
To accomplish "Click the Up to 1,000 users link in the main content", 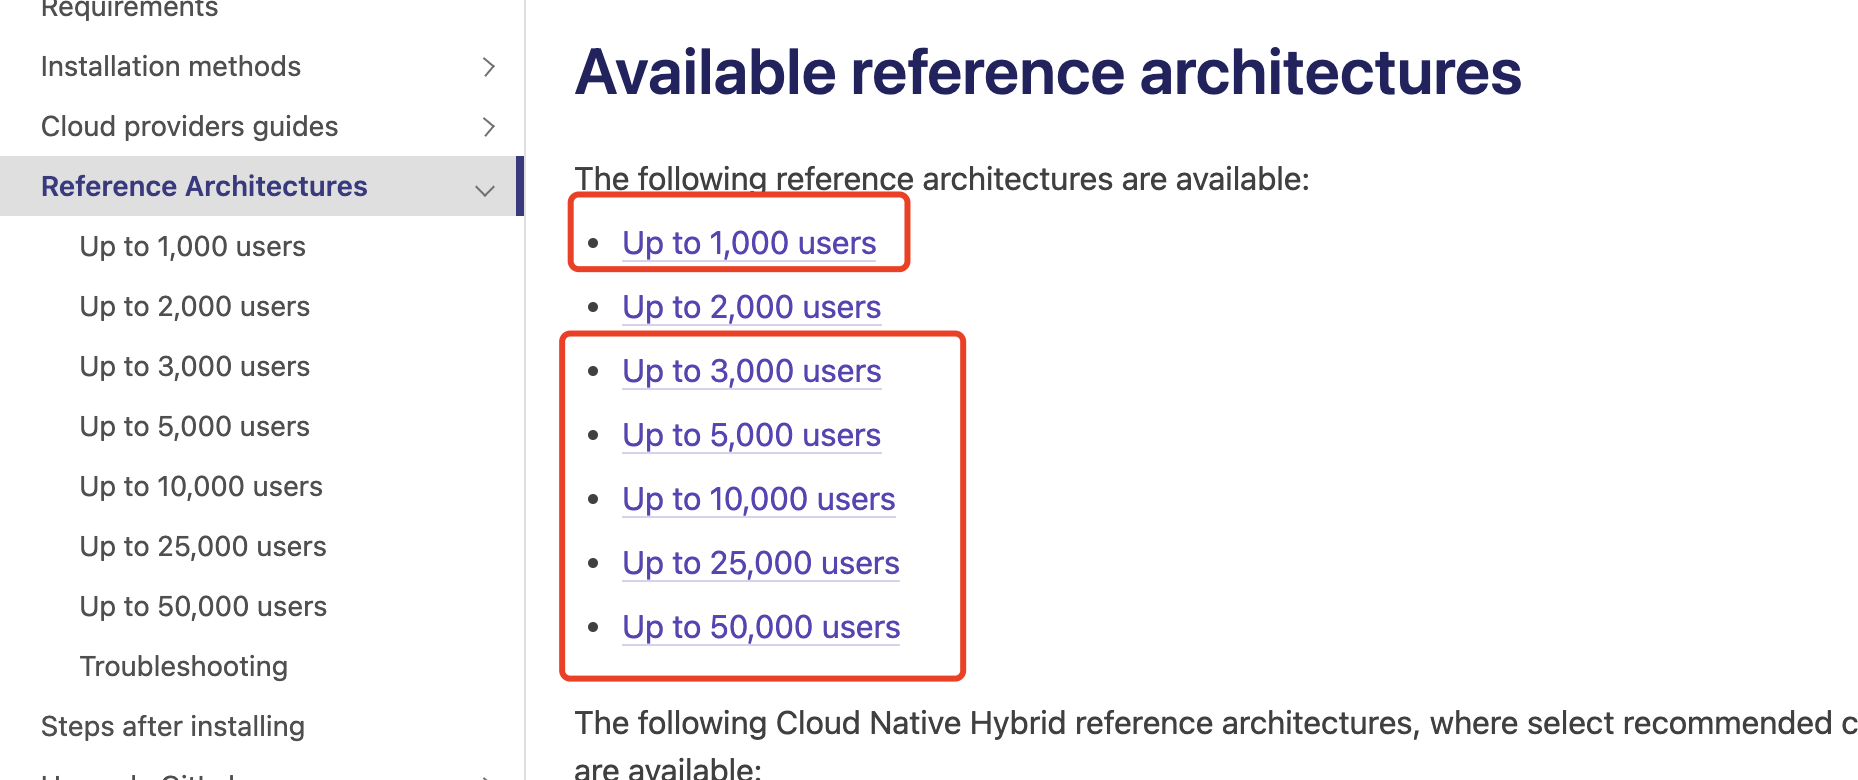I will [748, 243].
